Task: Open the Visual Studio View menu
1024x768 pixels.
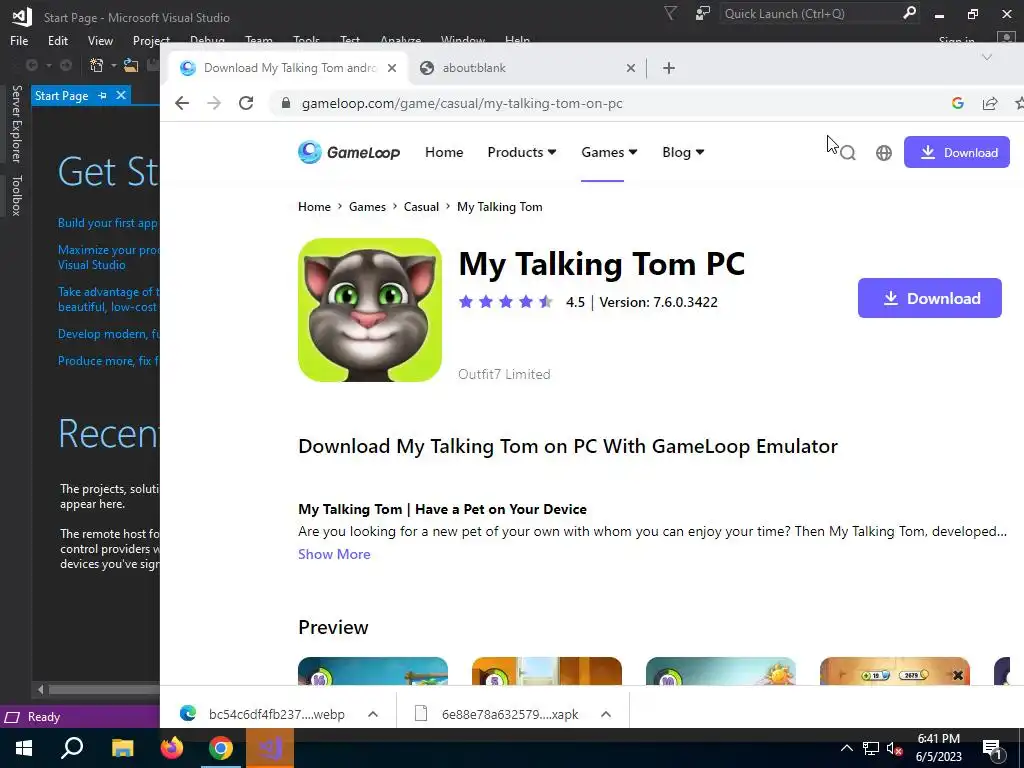Action: [x=101, y=40]
